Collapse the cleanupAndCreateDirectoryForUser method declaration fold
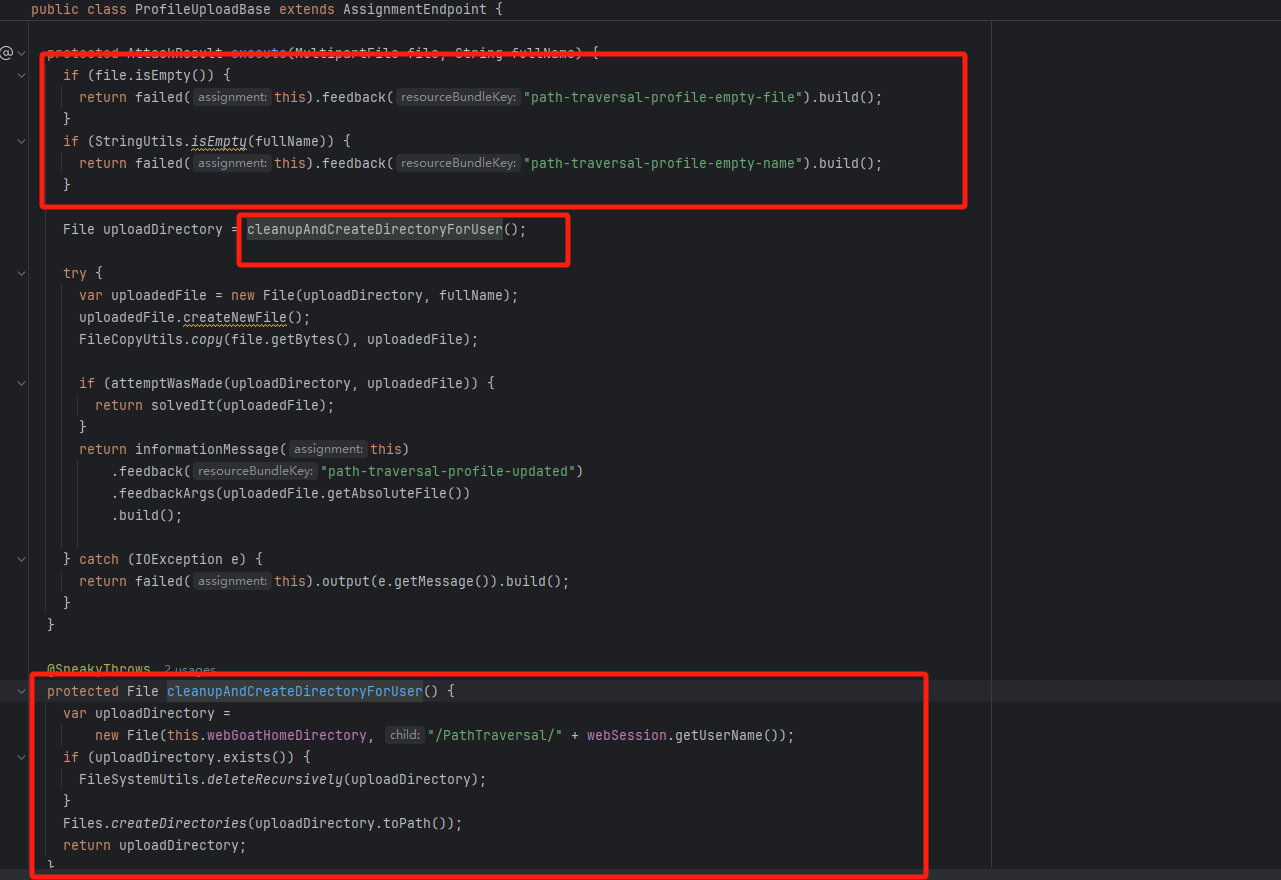Screen dimensions: 1281x880 (x=22, y=691)
